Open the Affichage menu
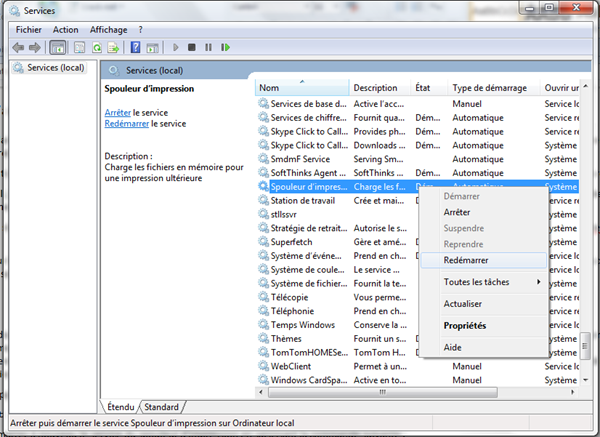600x437 pixels. point(108,30)
